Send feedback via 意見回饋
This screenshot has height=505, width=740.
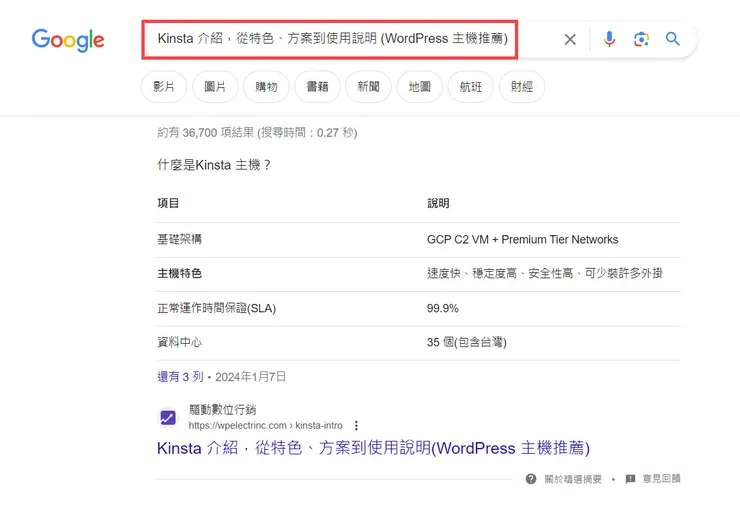click(661, 479)
